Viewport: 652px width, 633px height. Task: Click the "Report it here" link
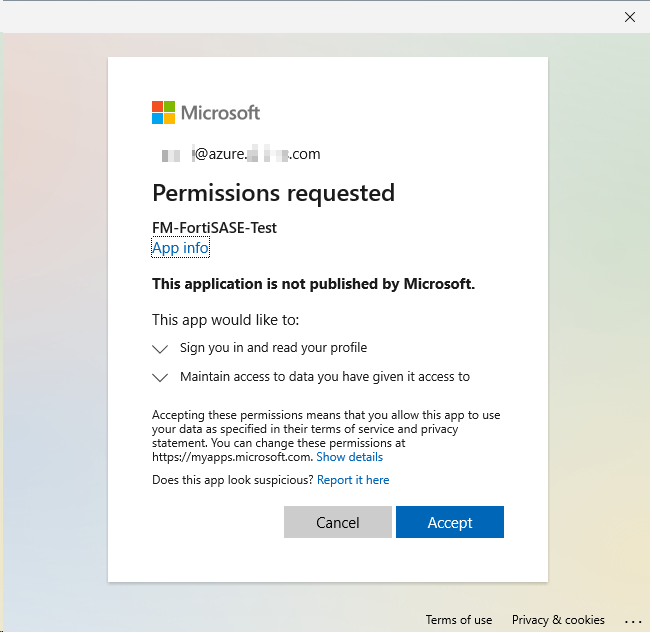point(353,480)
